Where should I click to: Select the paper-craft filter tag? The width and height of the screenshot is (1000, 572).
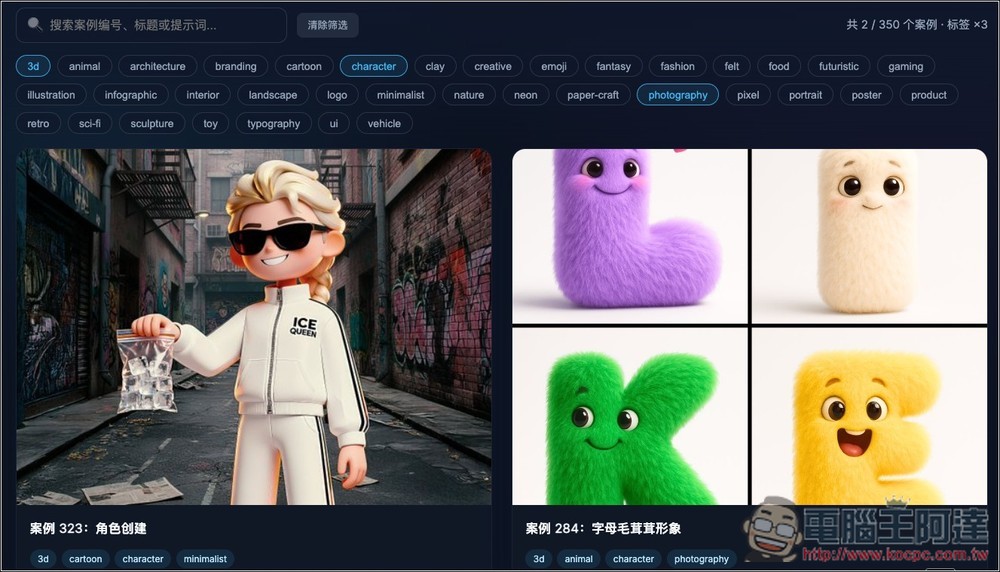coord(593,95)
